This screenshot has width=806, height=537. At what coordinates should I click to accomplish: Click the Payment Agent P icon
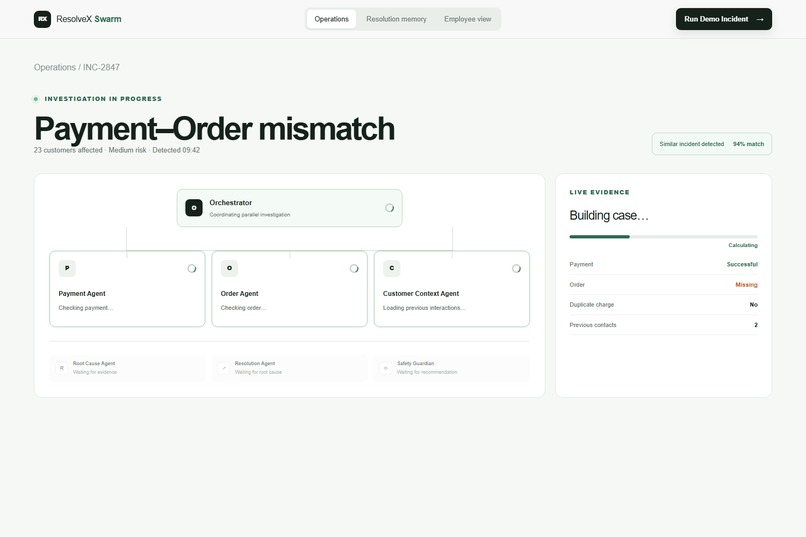(67, 268)
